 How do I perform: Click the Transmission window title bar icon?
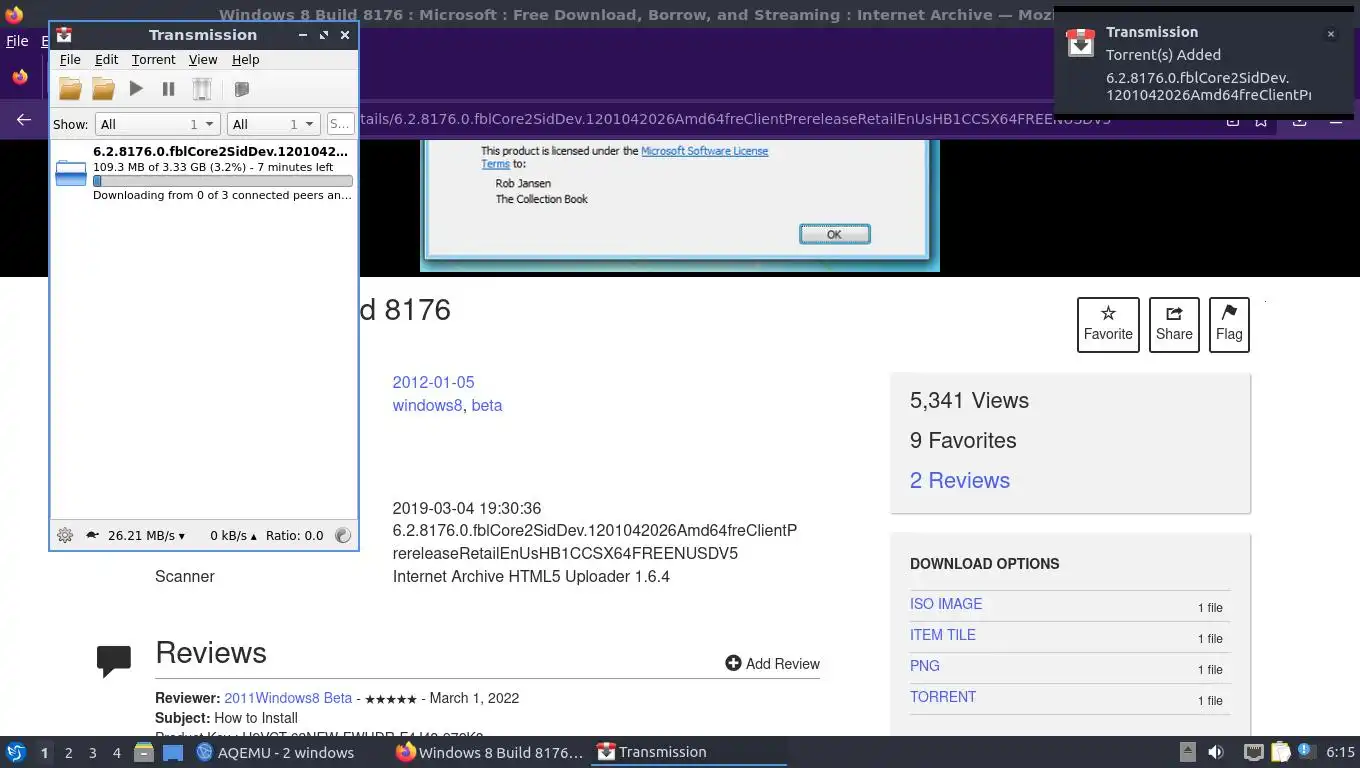point(64,35)
